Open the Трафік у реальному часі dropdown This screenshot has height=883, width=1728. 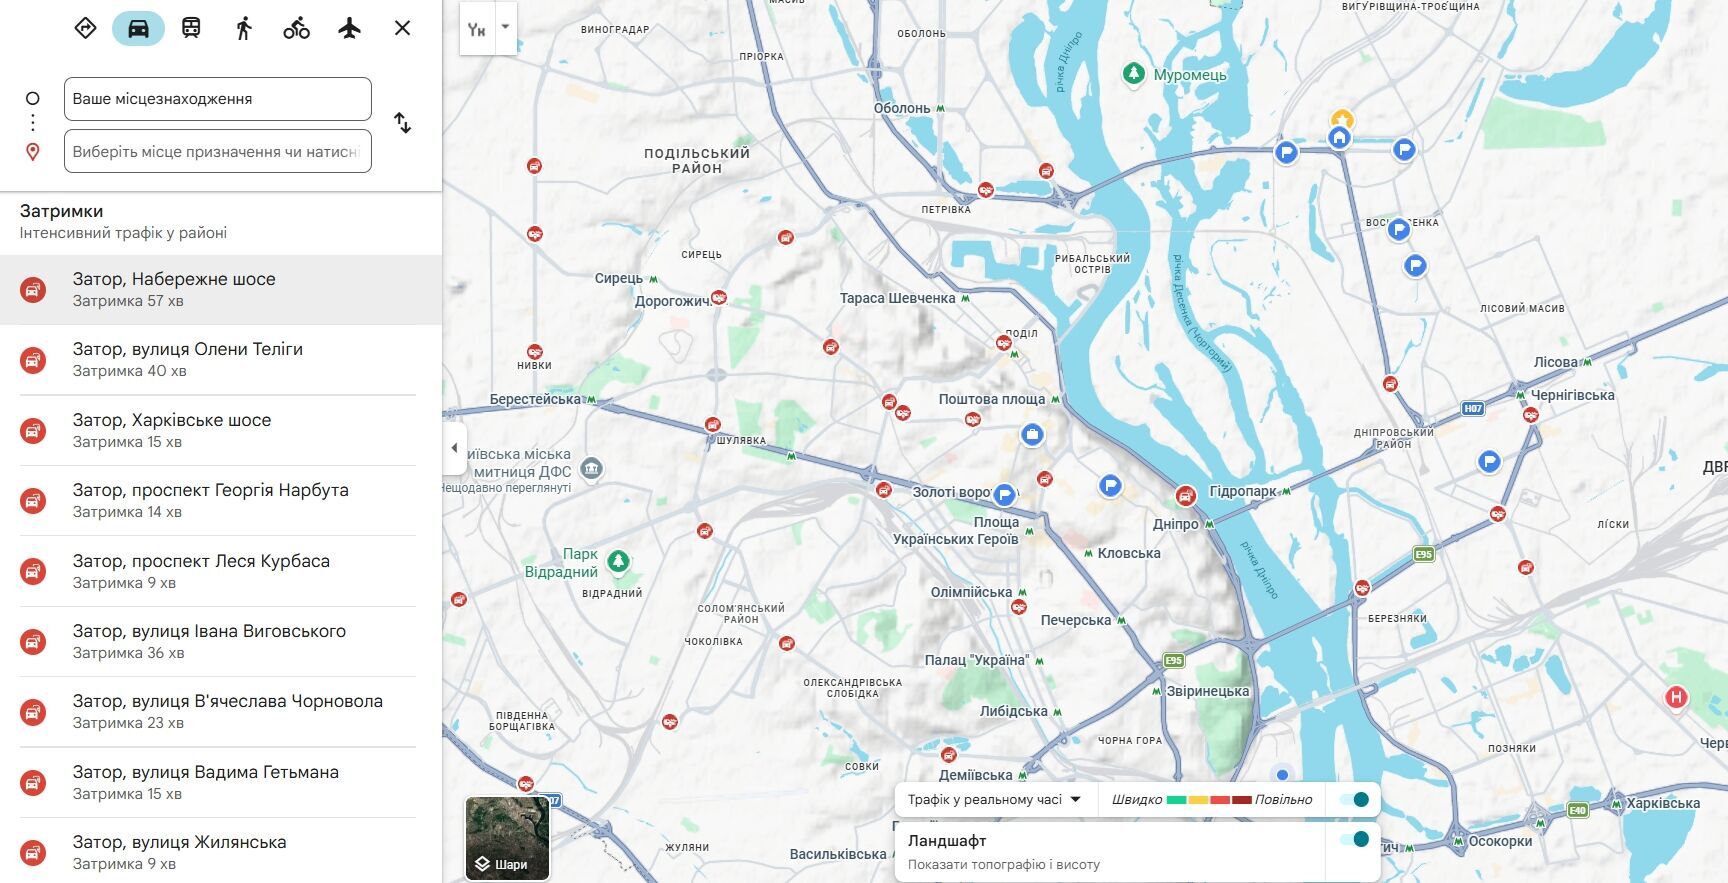pyautogui.click(x=995, y=799)
